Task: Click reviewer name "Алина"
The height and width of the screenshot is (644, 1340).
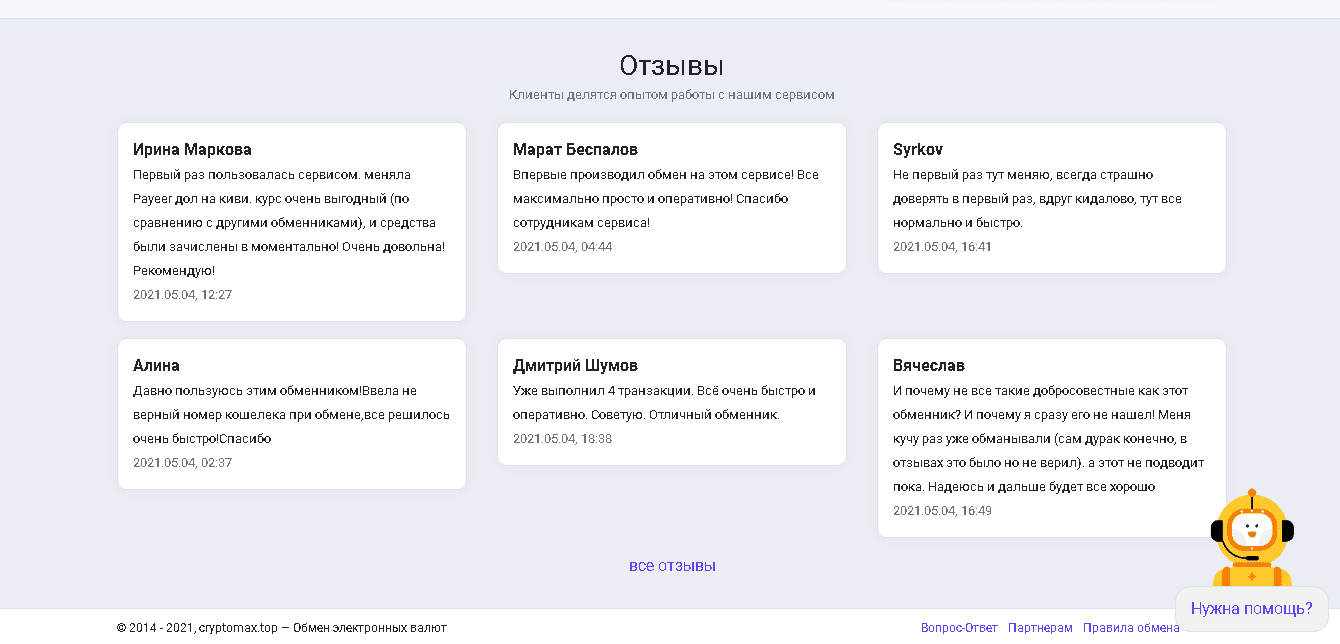Action: tap(156, 366)
